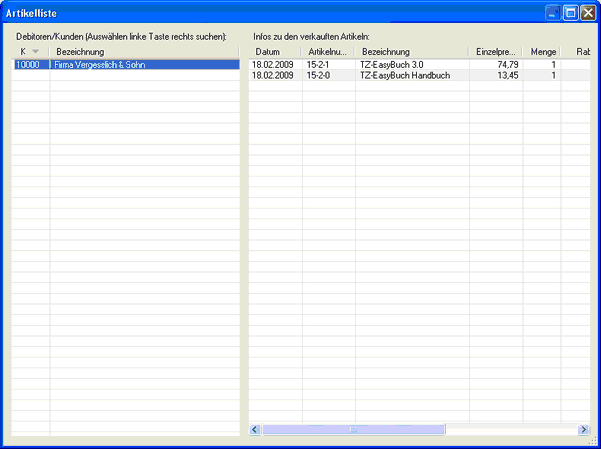
Task: Maximize the Artikelliste window
Action: pyautogui.click(x=570, y=13)
